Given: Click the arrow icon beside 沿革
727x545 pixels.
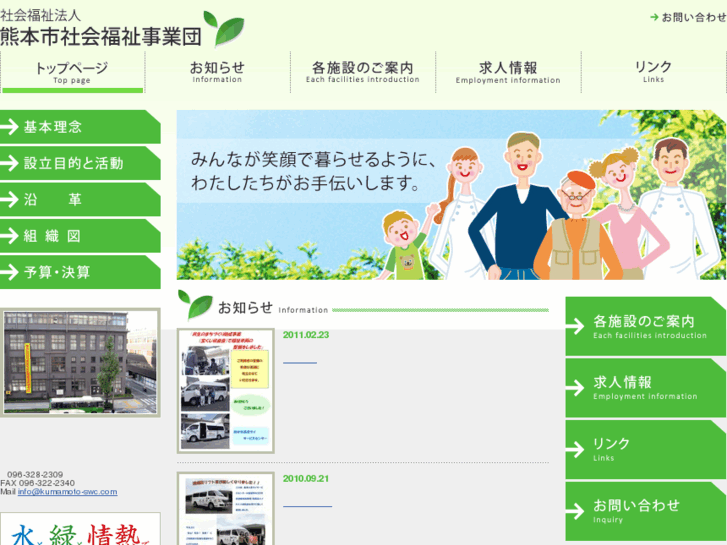Looking at the screenshot, I should click(x=9, y=199).
